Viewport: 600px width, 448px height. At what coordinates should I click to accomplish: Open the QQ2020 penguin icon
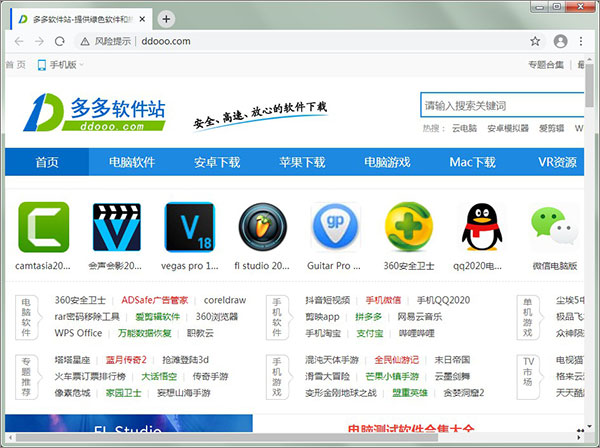pos(482,227)
